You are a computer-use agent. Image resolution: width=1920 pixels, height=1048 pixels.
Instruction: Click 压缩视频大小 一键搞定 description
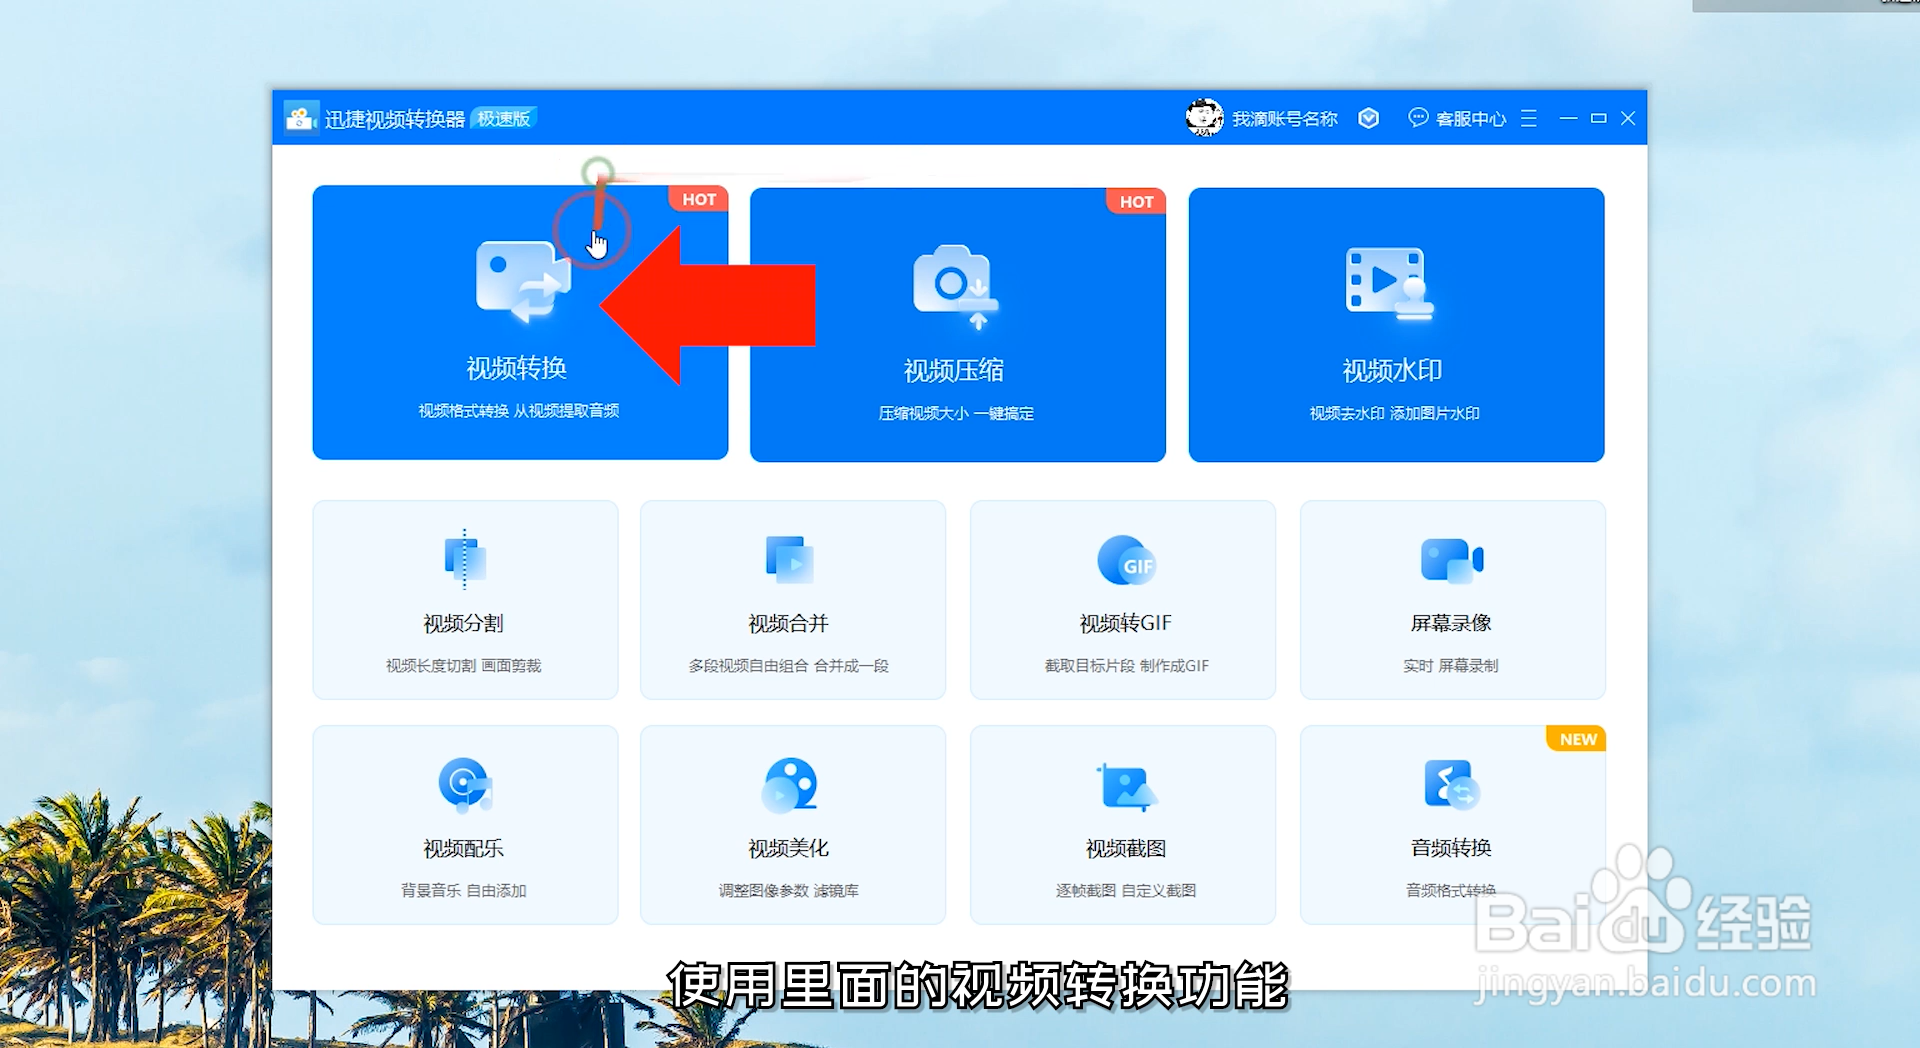pyautogui.click(x=956, y=413)
